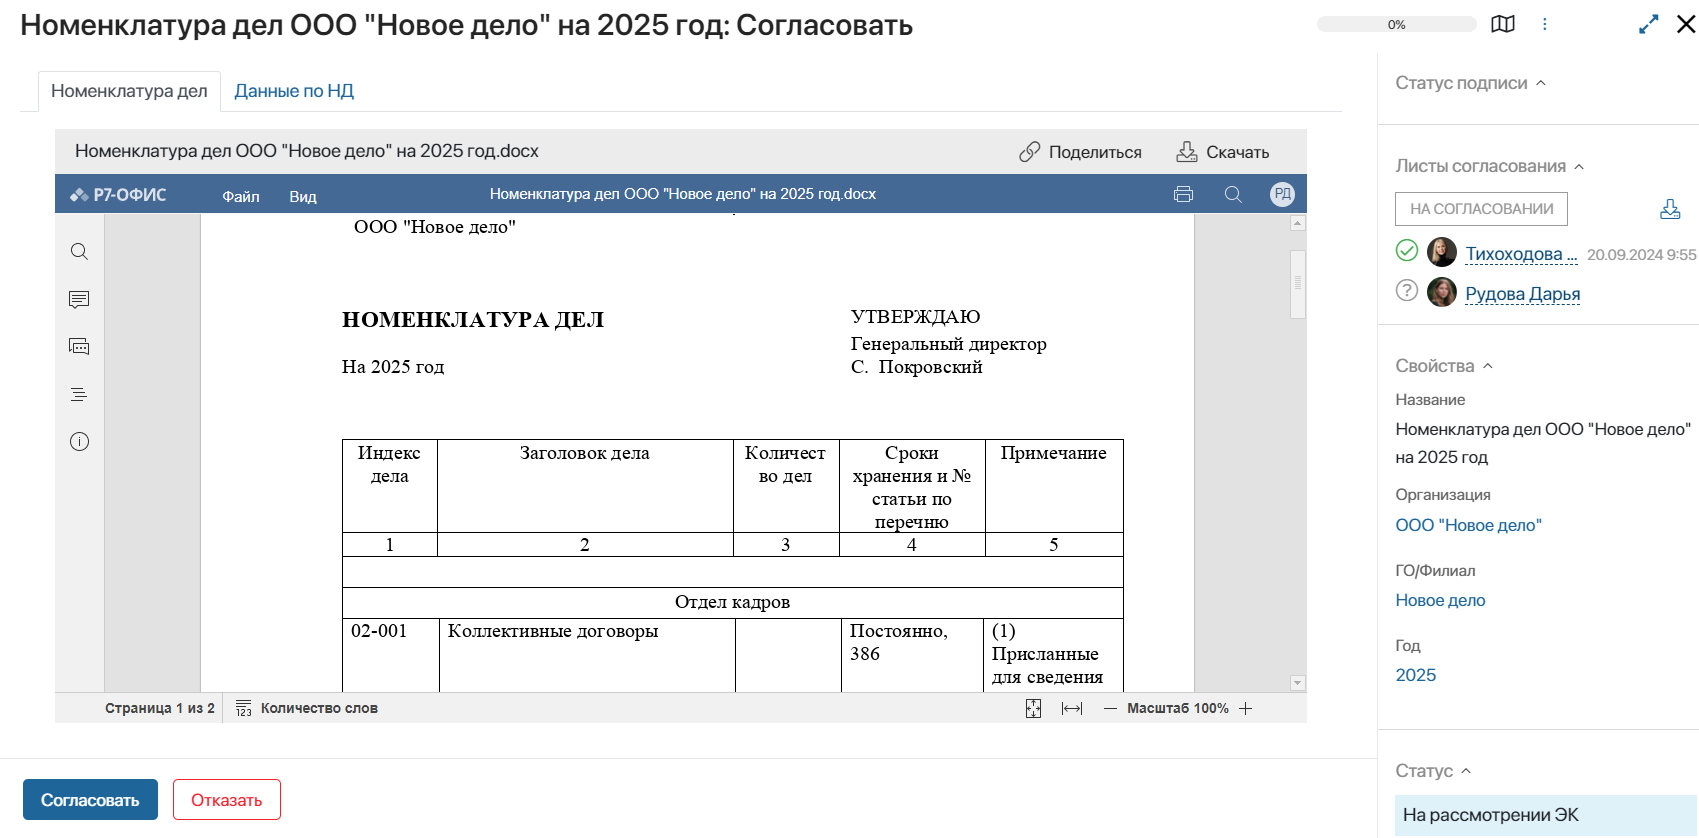Open the ООО "Новое дело" organization link
The width and height of the screenshot is (1699, 838).
click(1469, 525)
